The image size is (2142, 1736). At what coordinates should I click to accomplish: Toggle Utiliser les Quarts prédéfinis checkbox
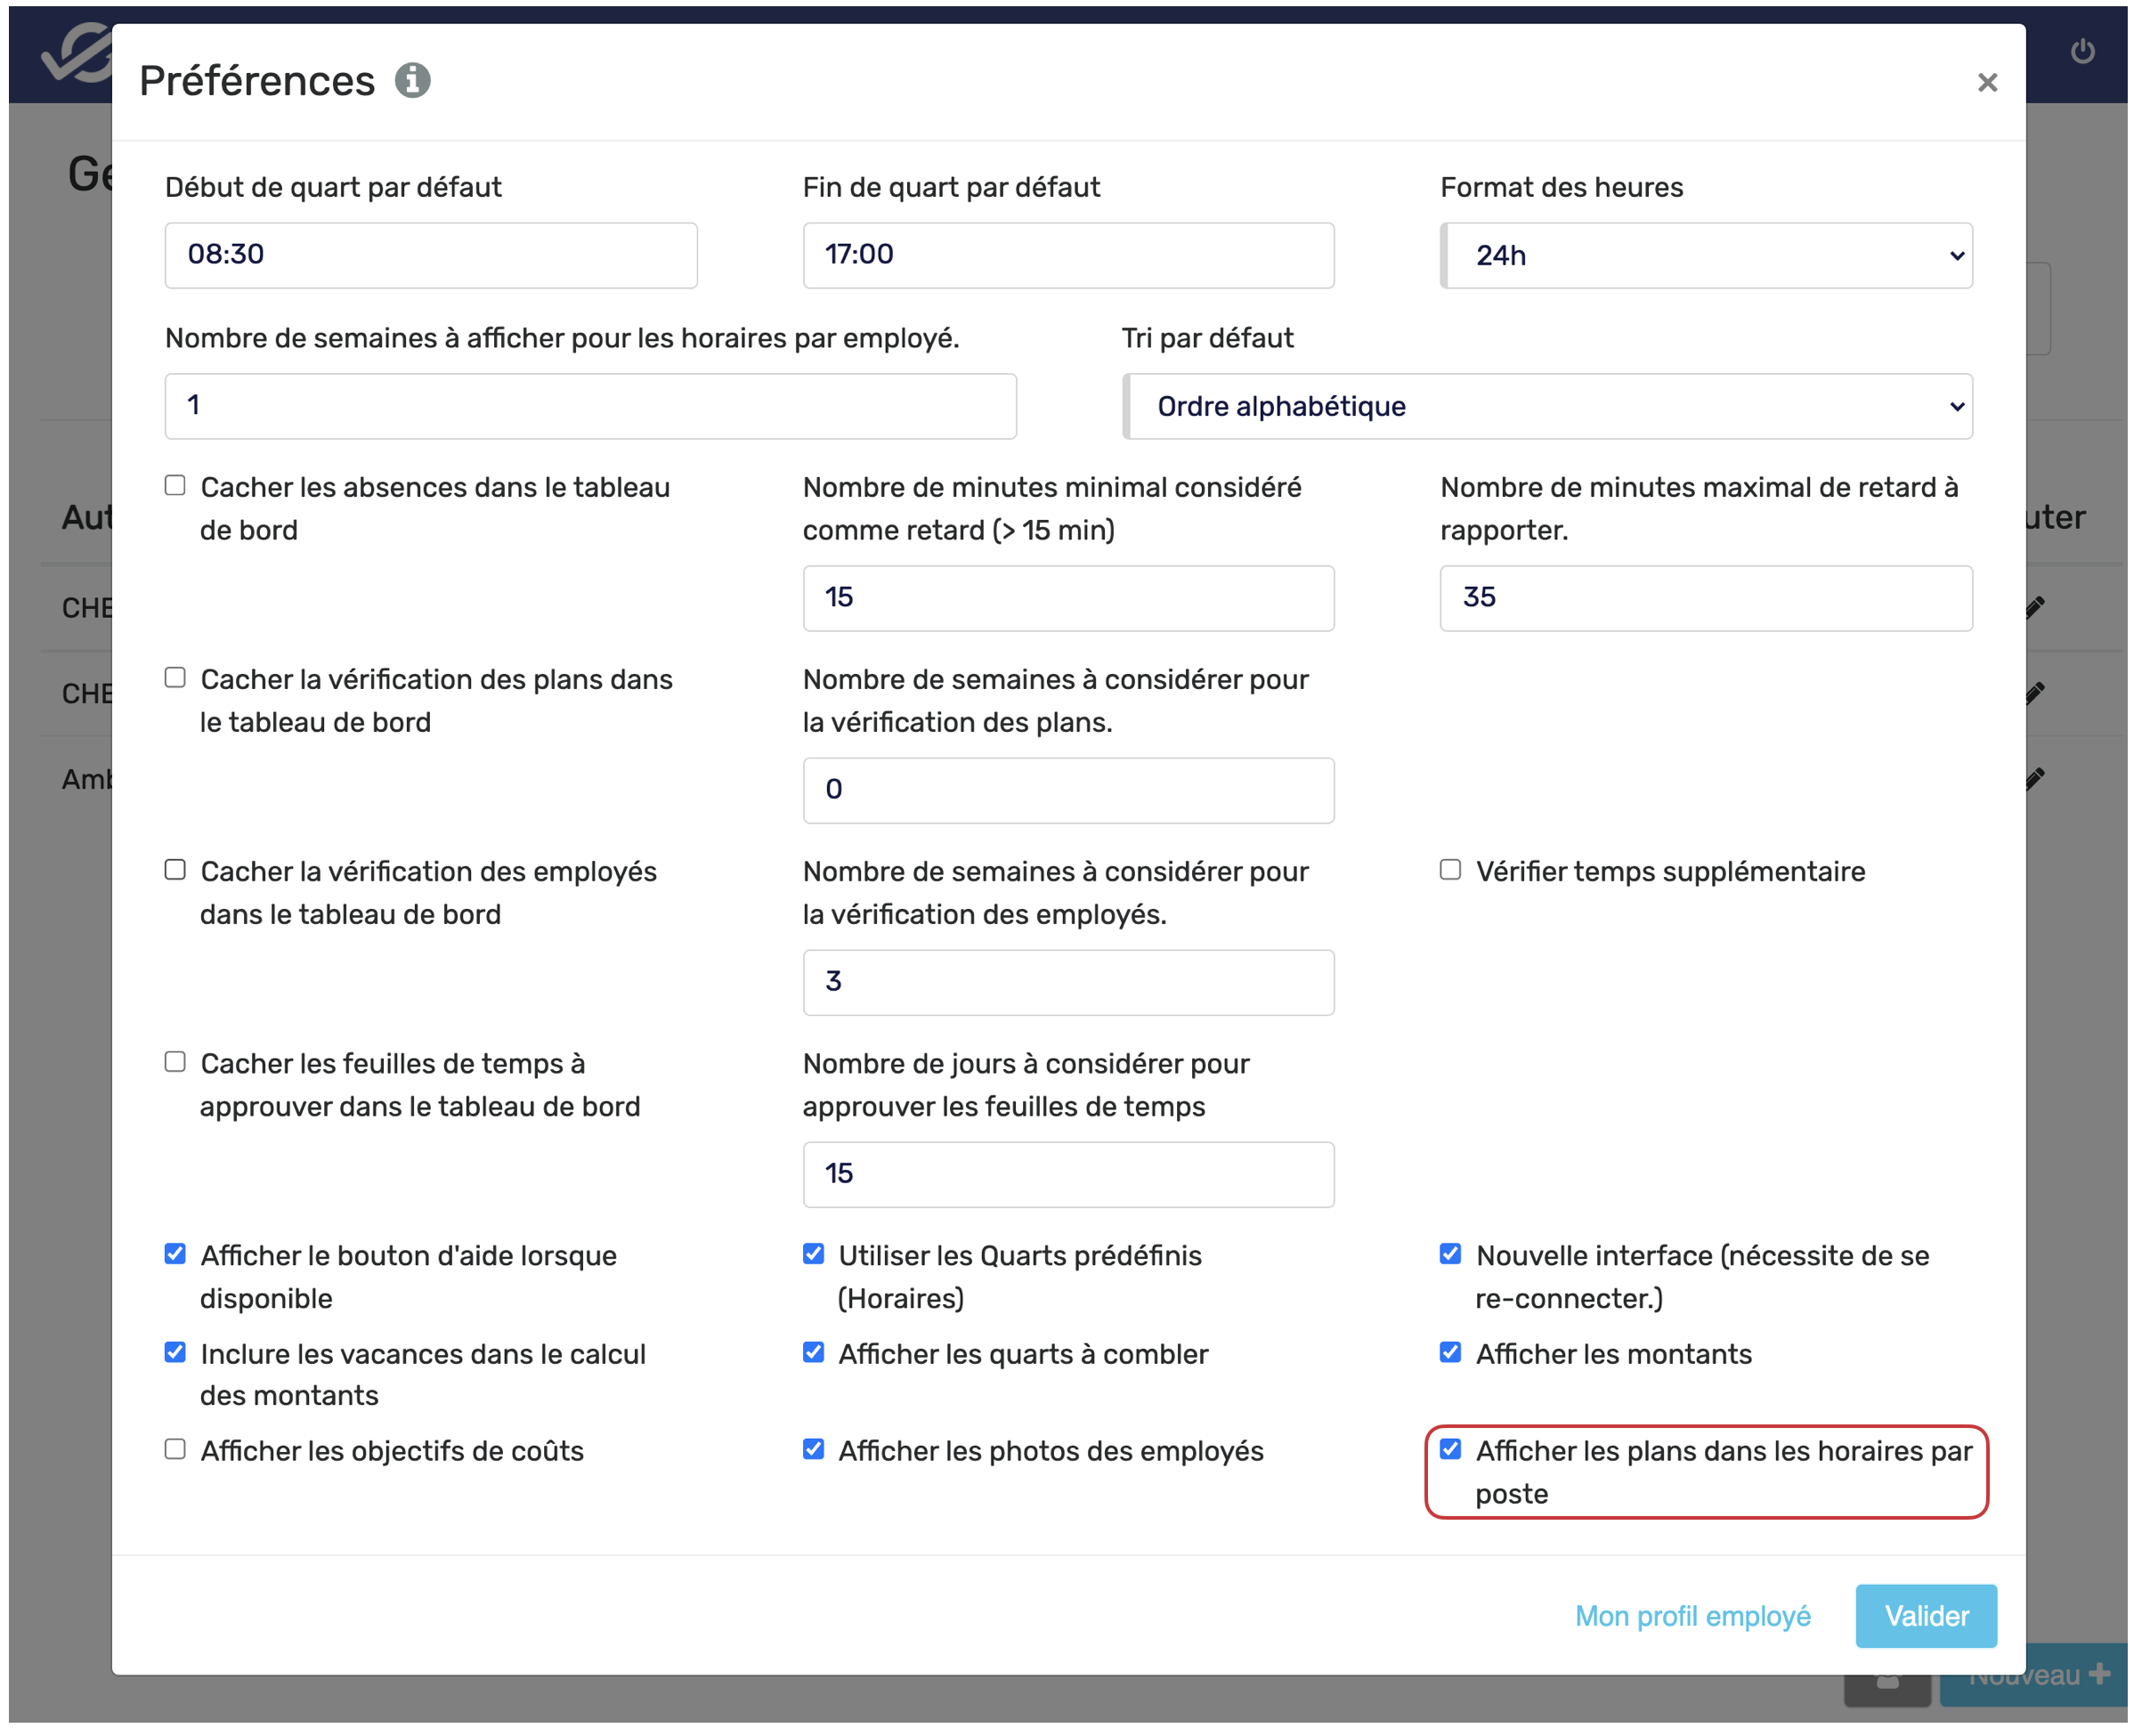pyautogui.click(x=813, y=1254)
